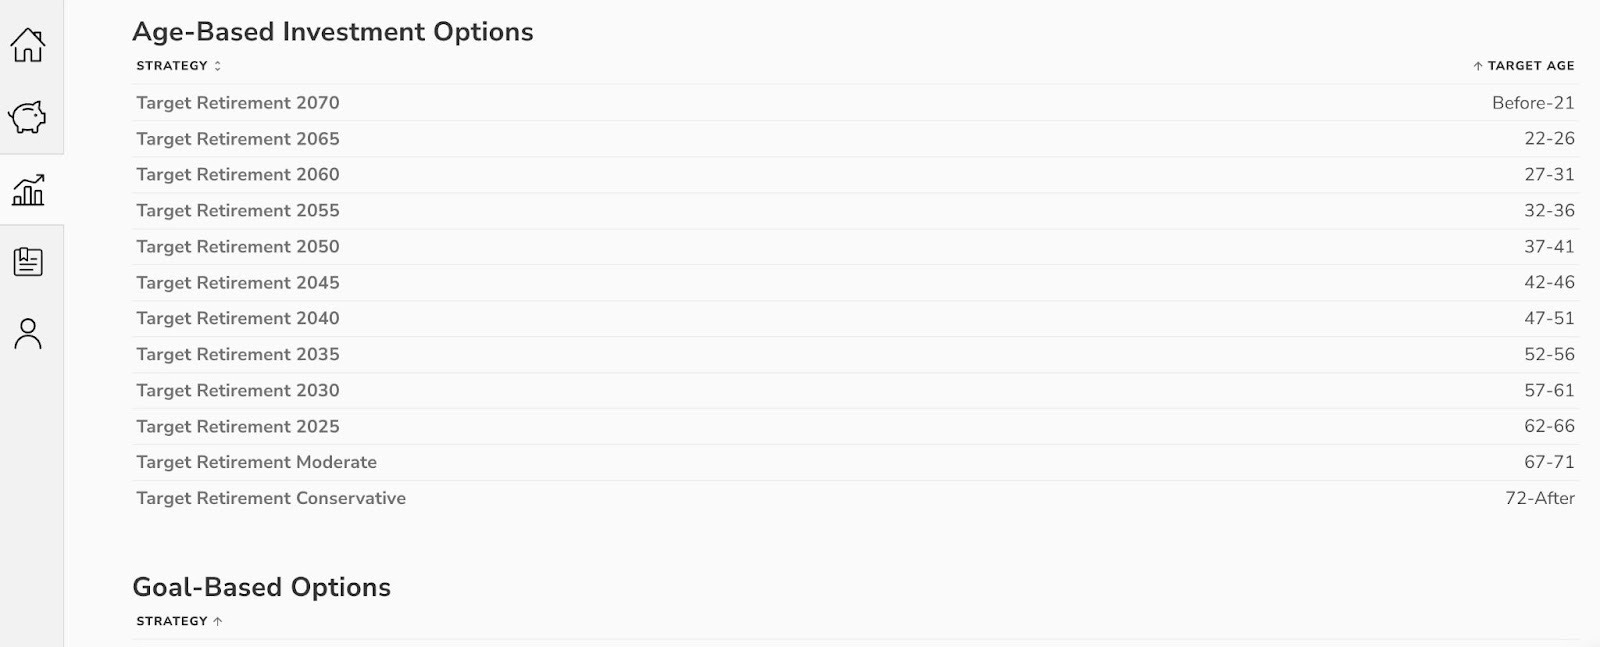Open Target Retirement 2065 row
The width and height of the screenshot is (1600, 647).
[x=238, y=139]
